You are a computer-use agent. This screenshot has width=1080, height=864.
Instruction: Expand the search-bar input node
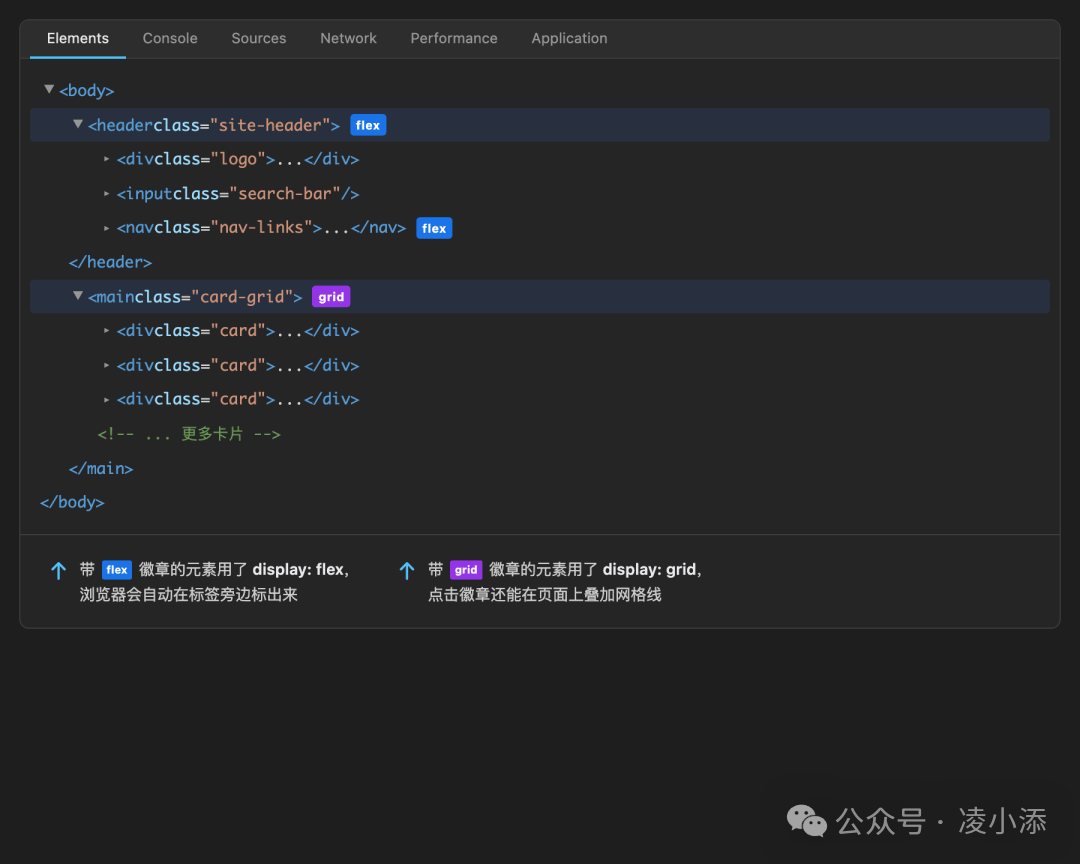click(x=107, y=194)
